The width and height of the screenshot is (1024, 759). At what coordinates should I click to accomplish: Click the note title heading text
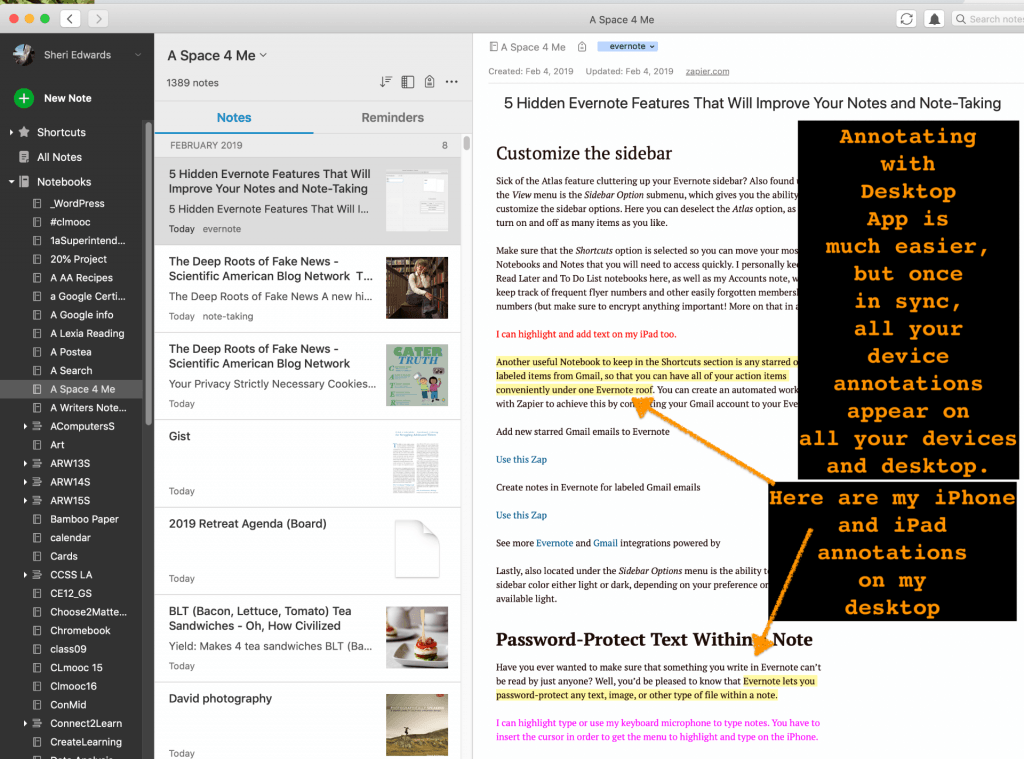(x=752, y=103)
